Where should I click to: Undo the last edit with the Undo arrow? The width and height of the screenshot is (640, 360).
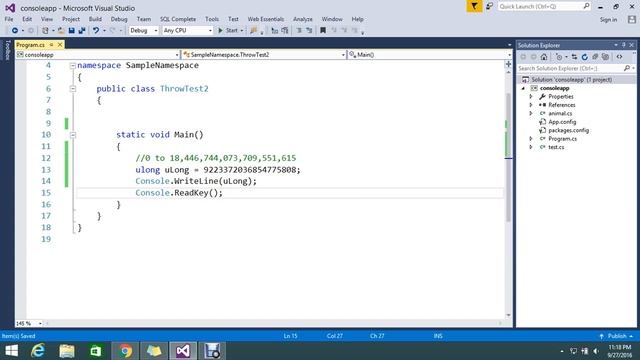click(96, 31)
